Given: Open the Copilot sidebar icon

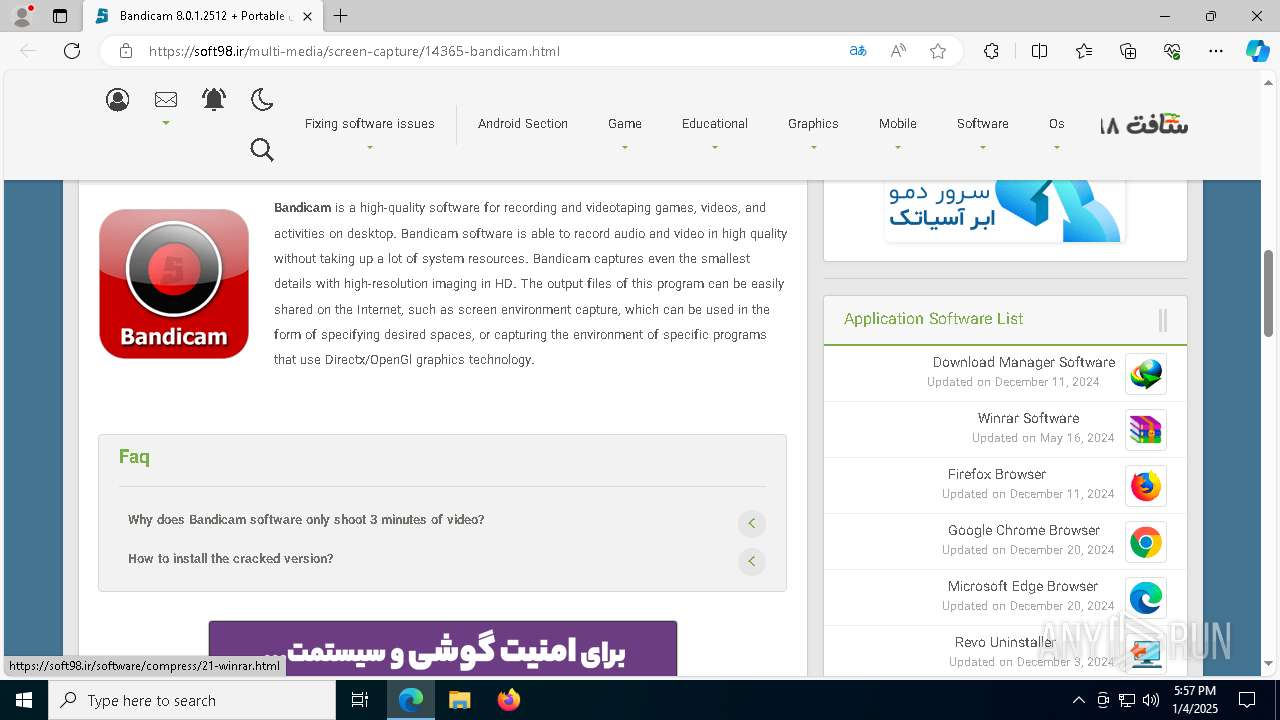Looking at the screenshot, I should pyautogui.click(x=1257, y=51).
